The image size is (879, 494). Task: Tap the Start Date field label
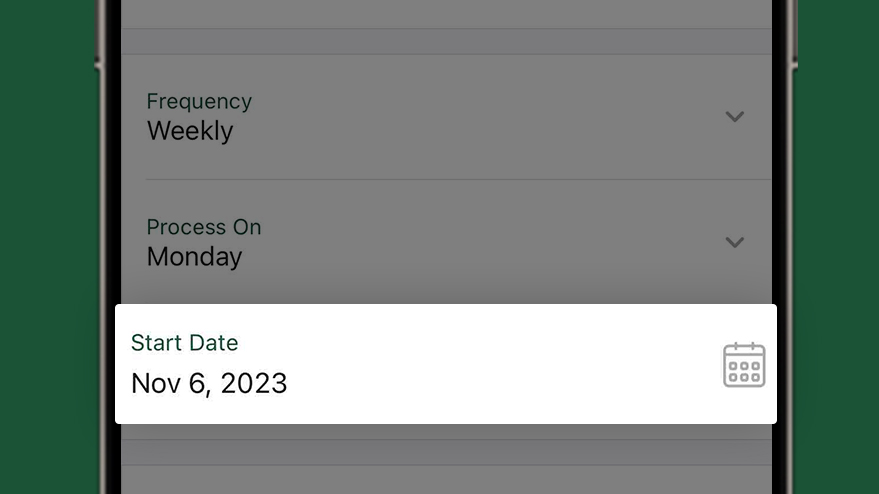click(x=184, y=343)
